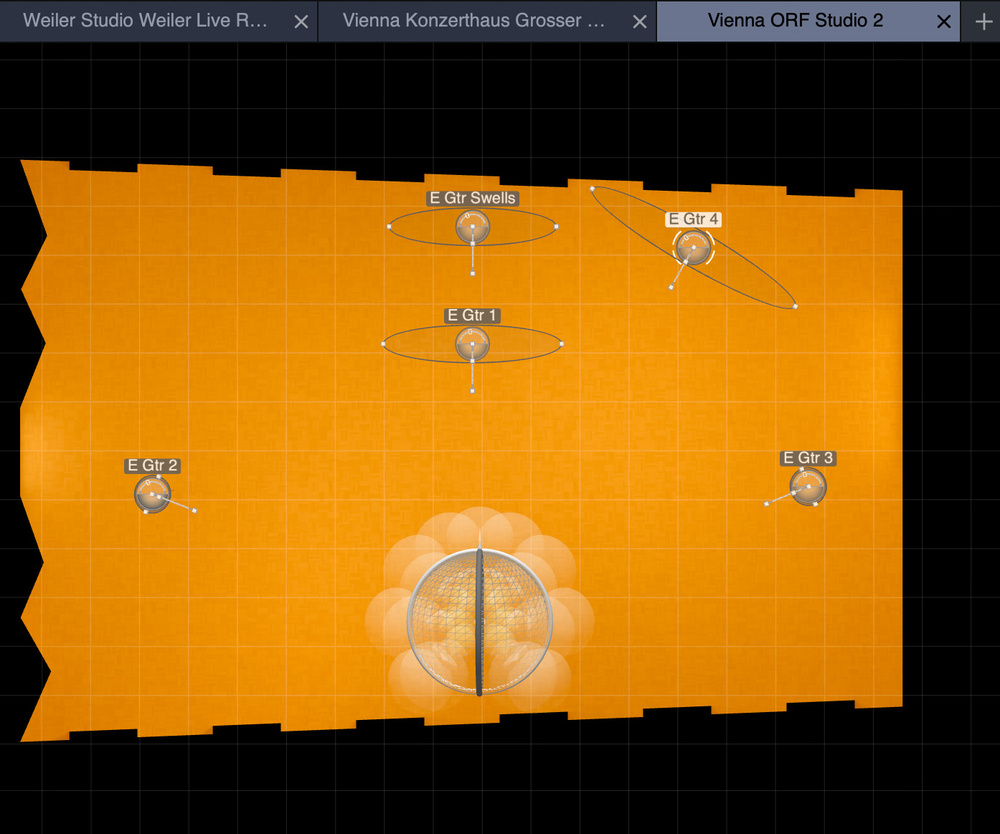Select the E Gtr 2 instrument icon

pos(152,493)
